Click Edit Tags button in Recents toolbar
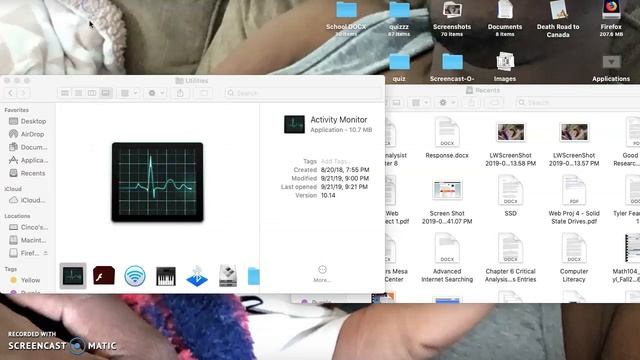This screenshot has width=640, height=360. point(494,102)
